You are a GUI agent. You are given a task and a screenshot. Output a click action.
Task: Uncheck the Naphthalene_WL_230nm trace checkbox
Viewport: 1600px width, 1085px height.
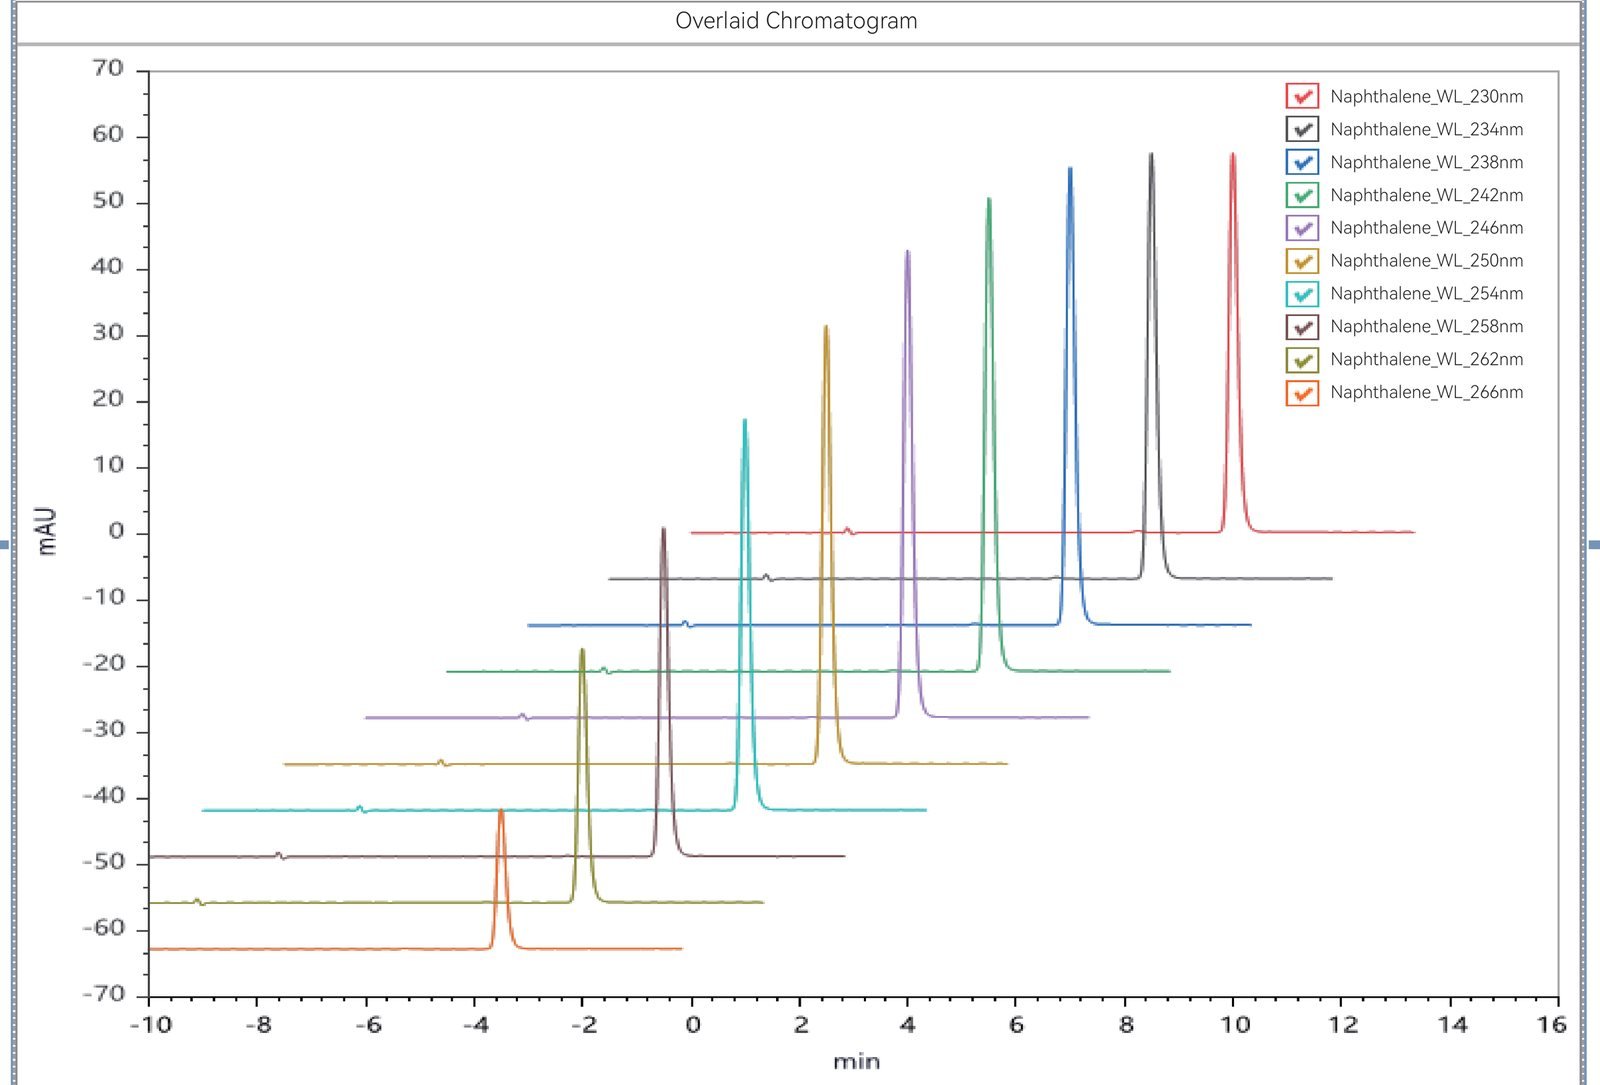coord(1302,96)
